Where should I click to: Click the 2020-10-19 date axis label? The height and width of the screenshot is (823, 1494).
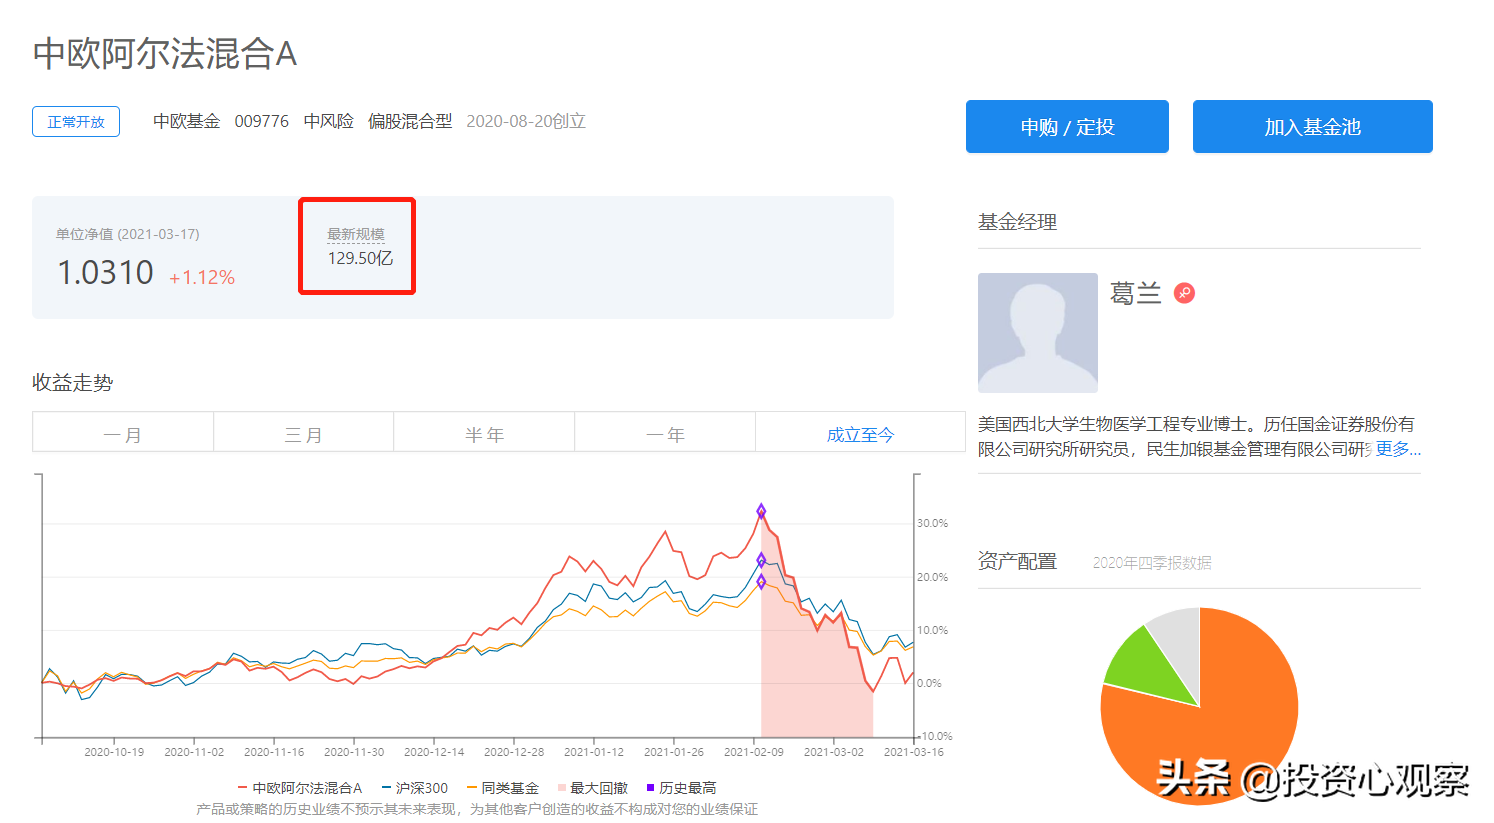[x=114, y=752]
